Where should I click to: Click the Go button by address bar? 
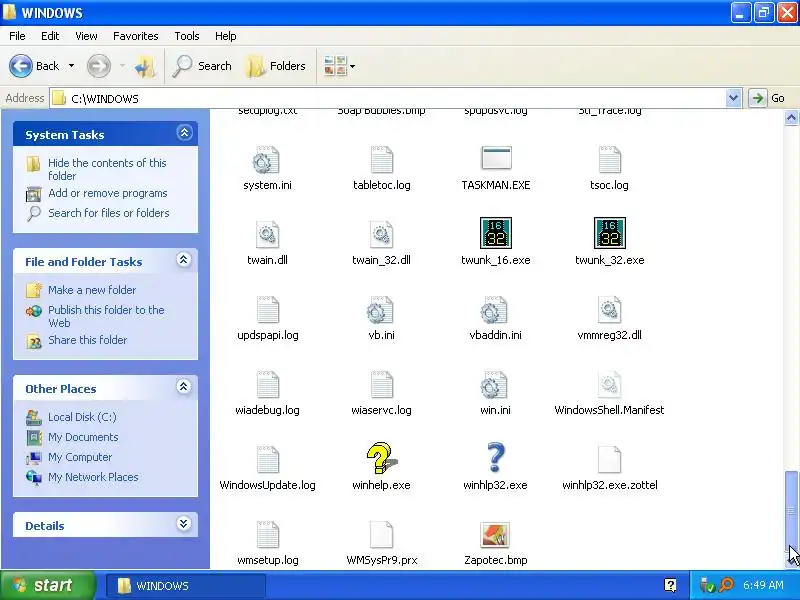767,98
